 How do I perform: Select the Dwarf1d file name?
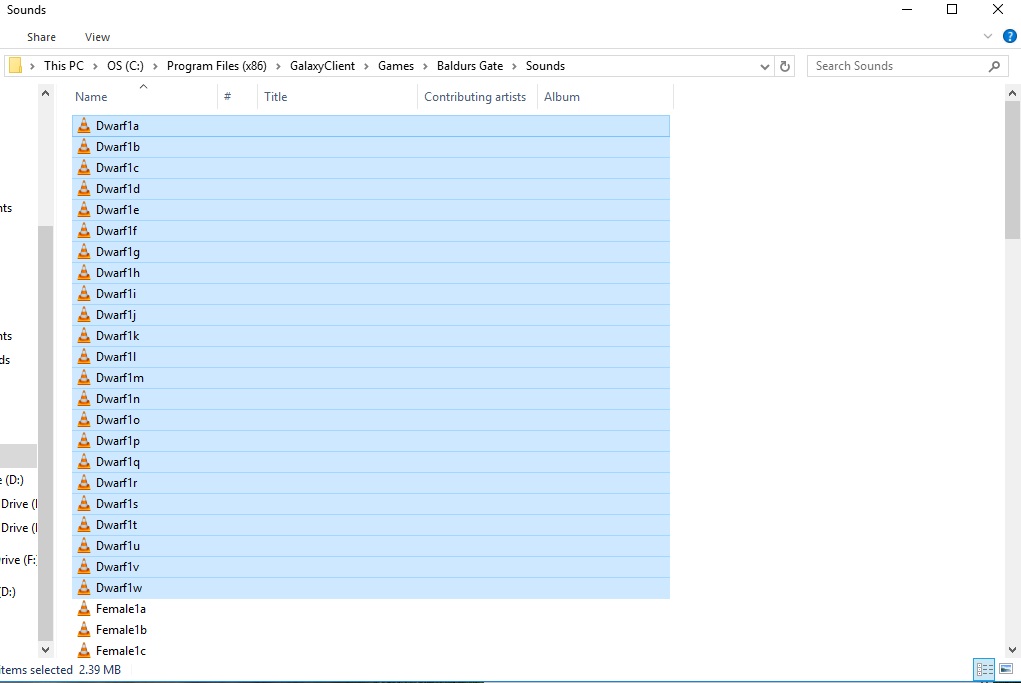click(118, 189)
